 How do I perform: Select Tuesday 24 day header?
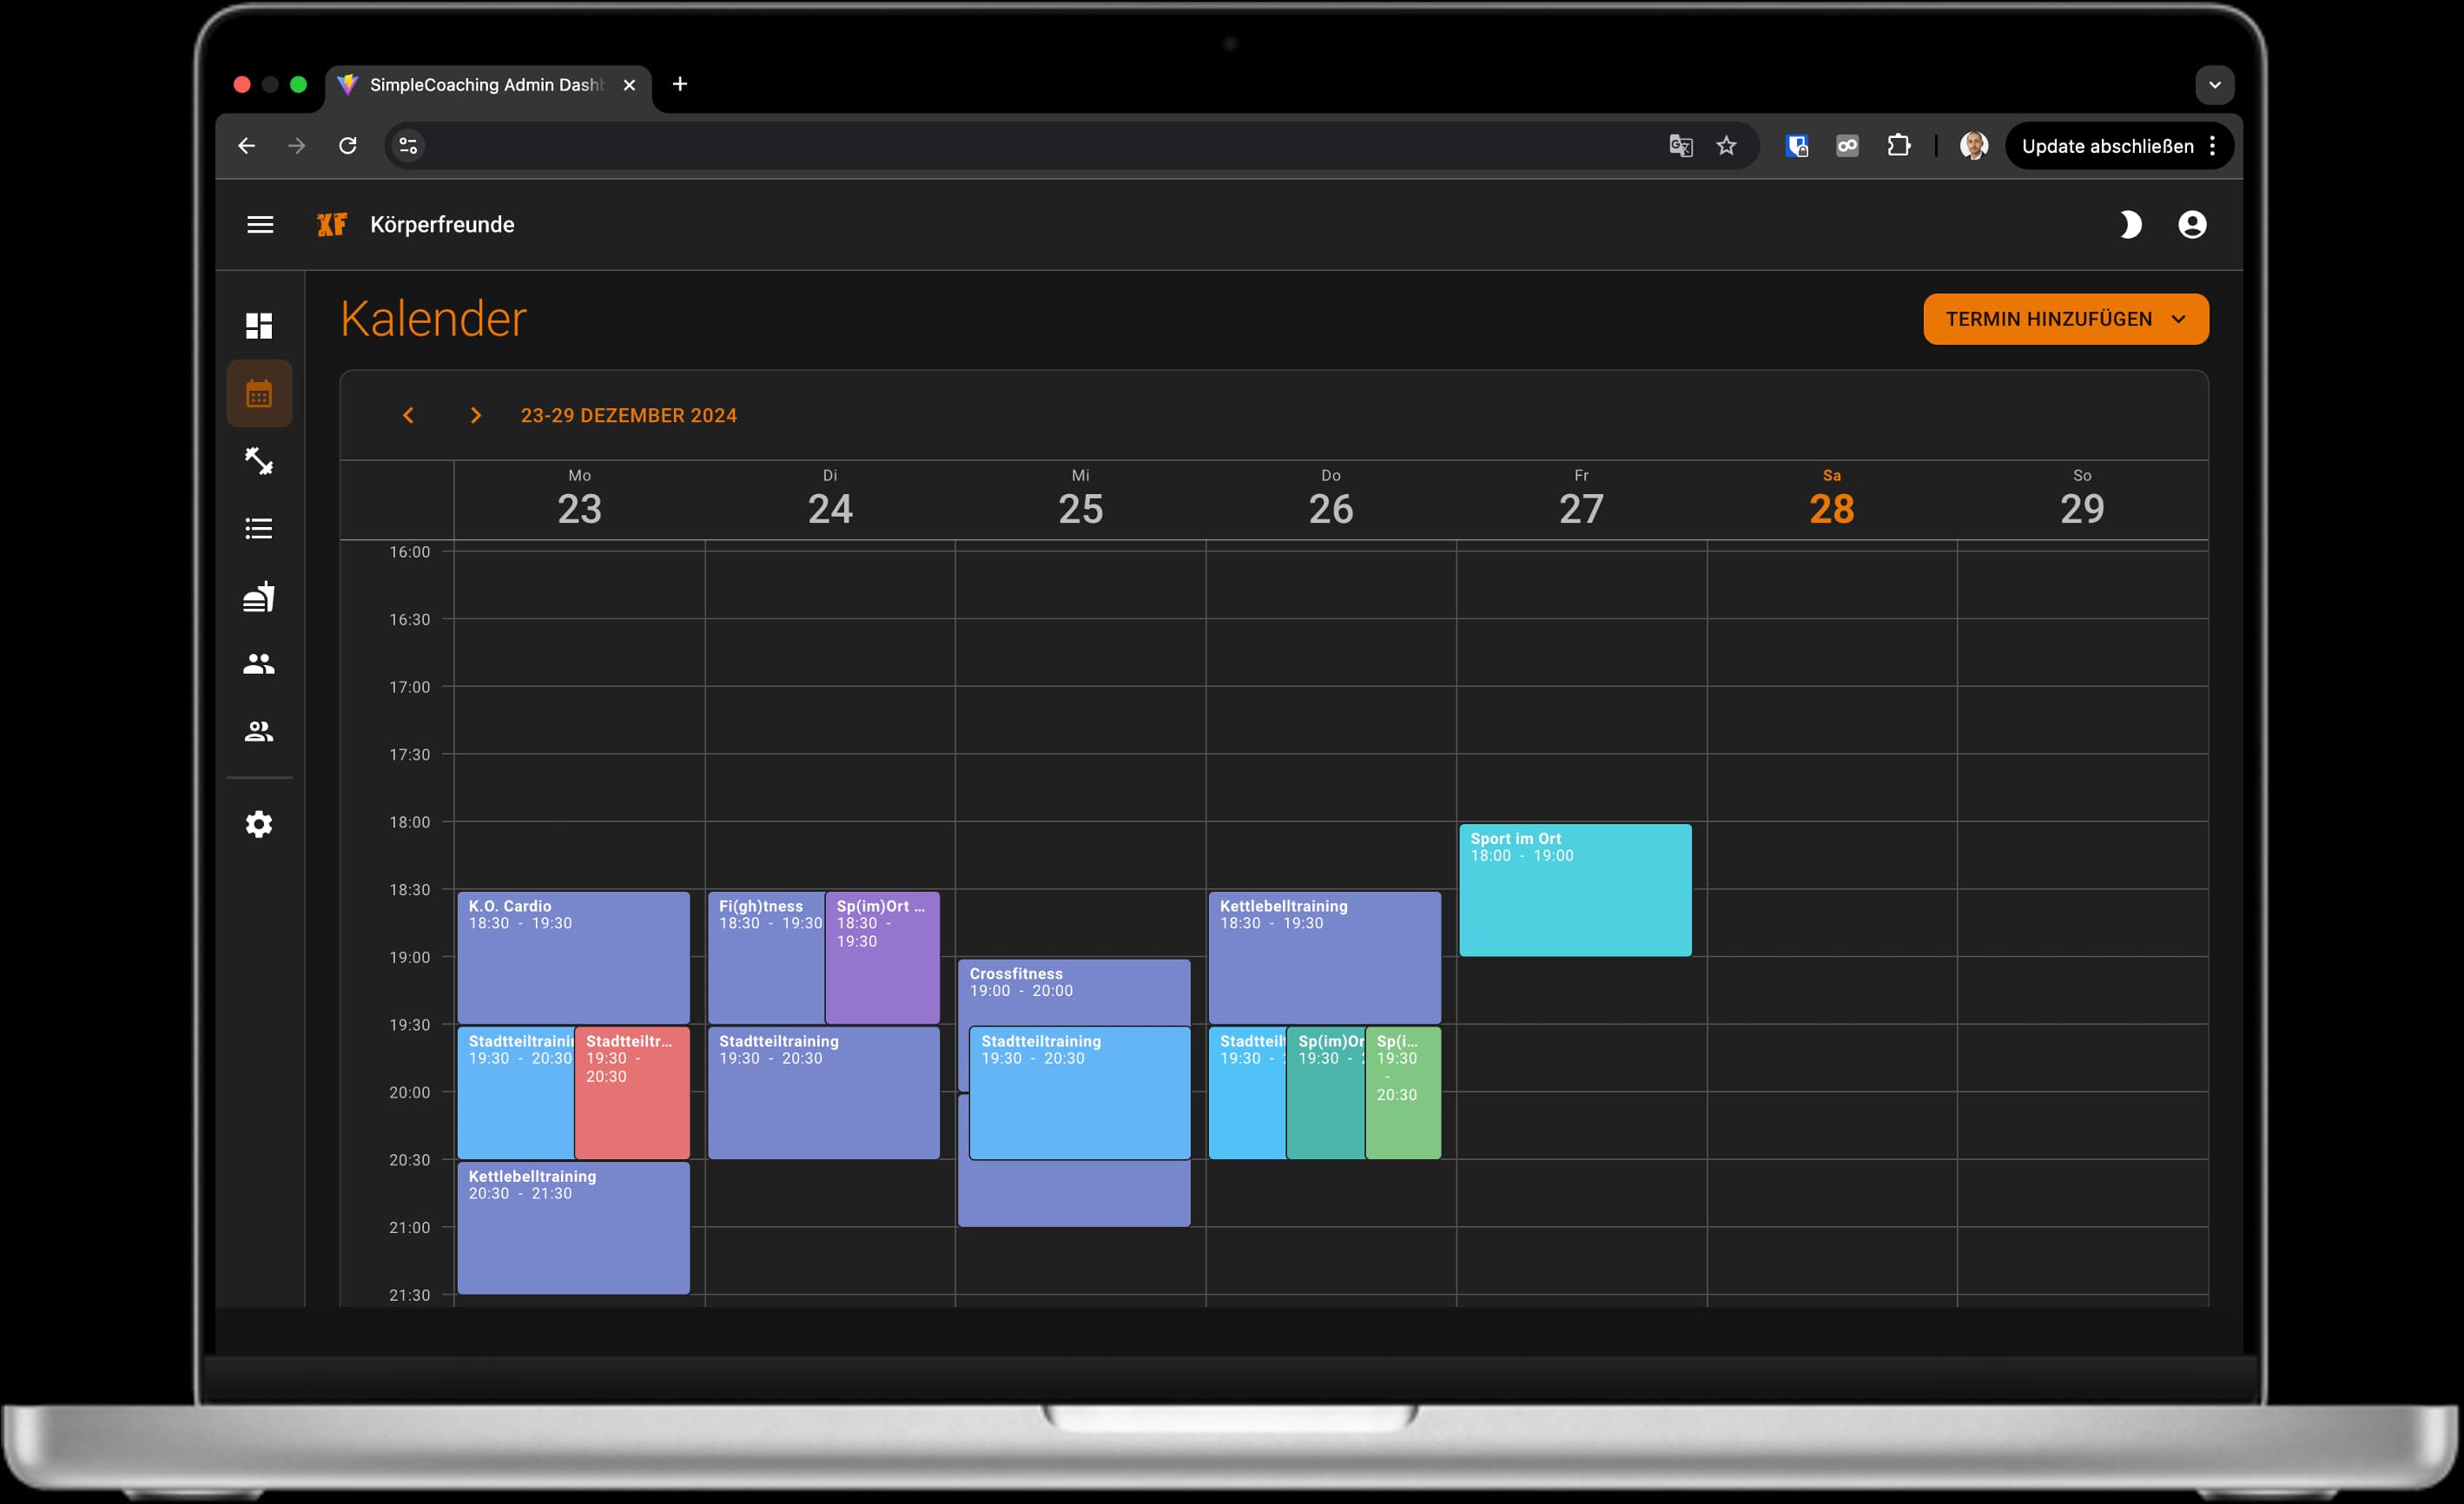click(x=830, y=498)
